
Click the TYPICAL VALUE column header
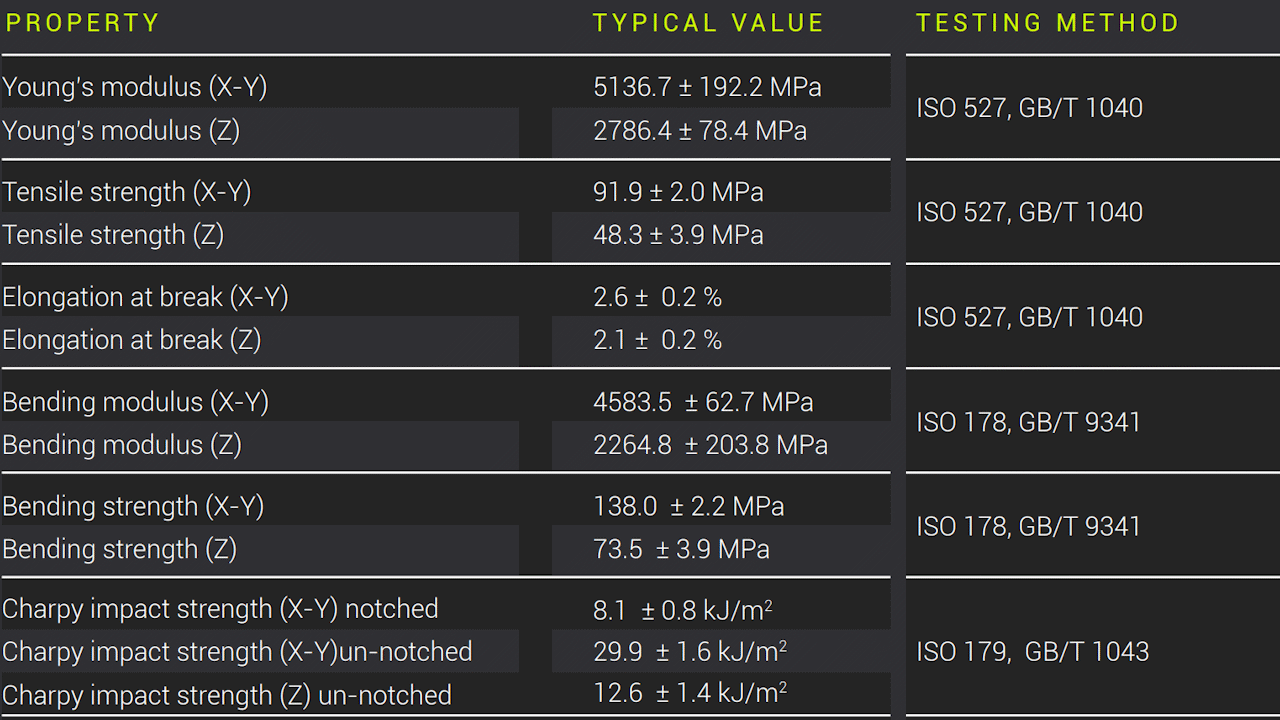click(x=708, y=23)
